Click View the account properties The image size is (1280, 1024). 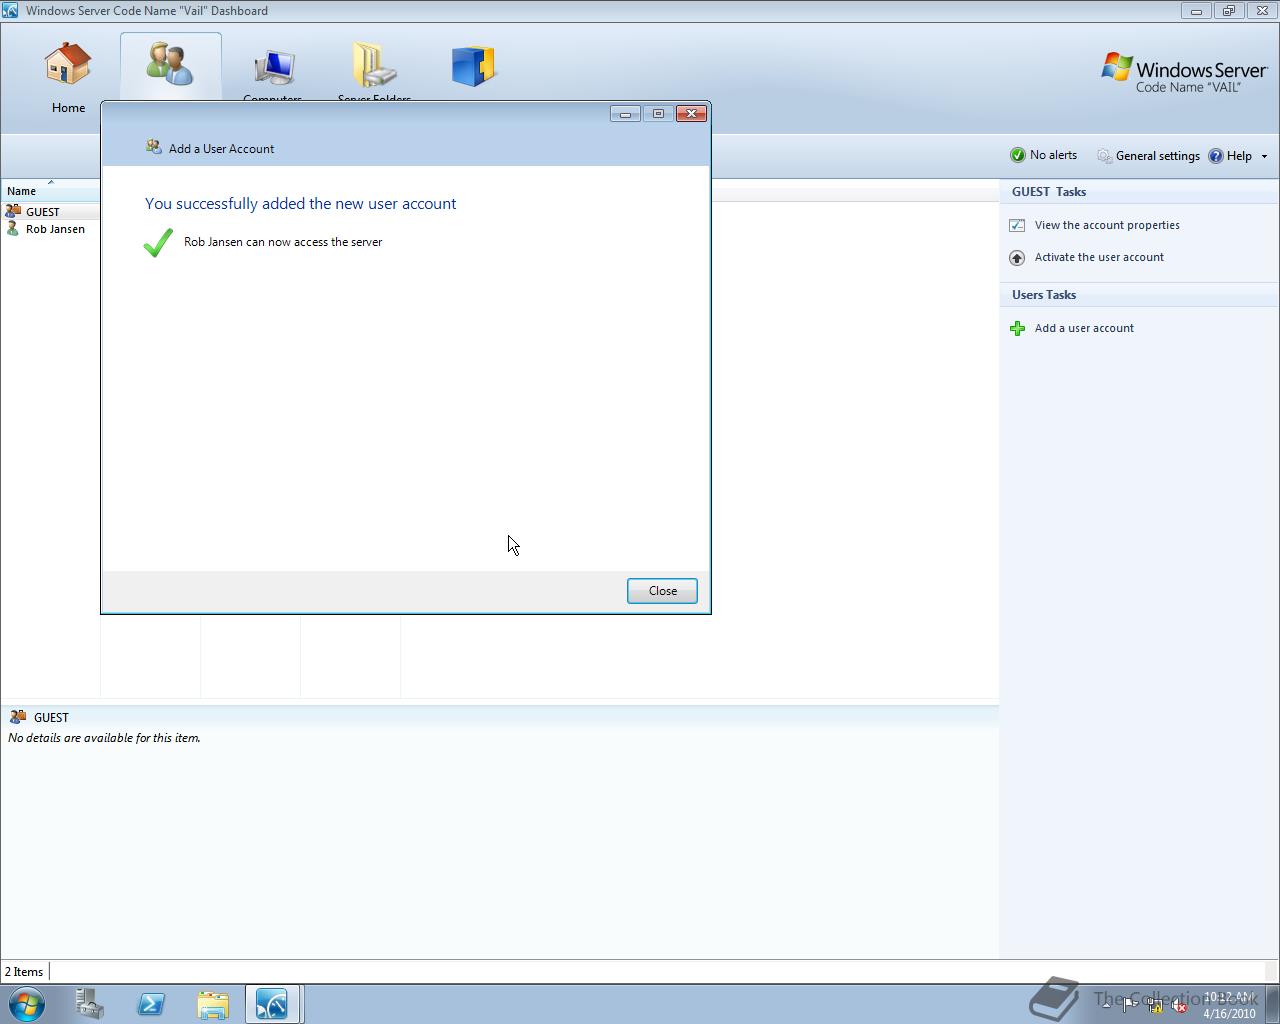click(1107, 225)
